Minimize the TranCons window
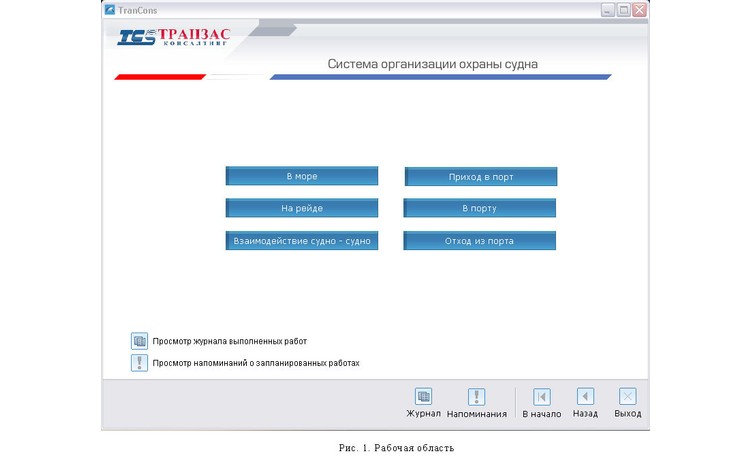750x460 pixels. (607, 9)
